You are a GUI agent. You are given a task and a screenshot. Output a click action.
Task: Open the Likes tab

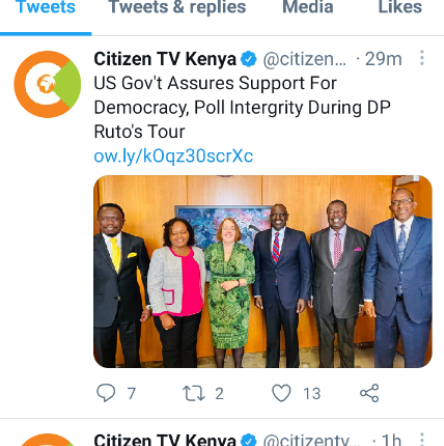[x=400, y=7]
